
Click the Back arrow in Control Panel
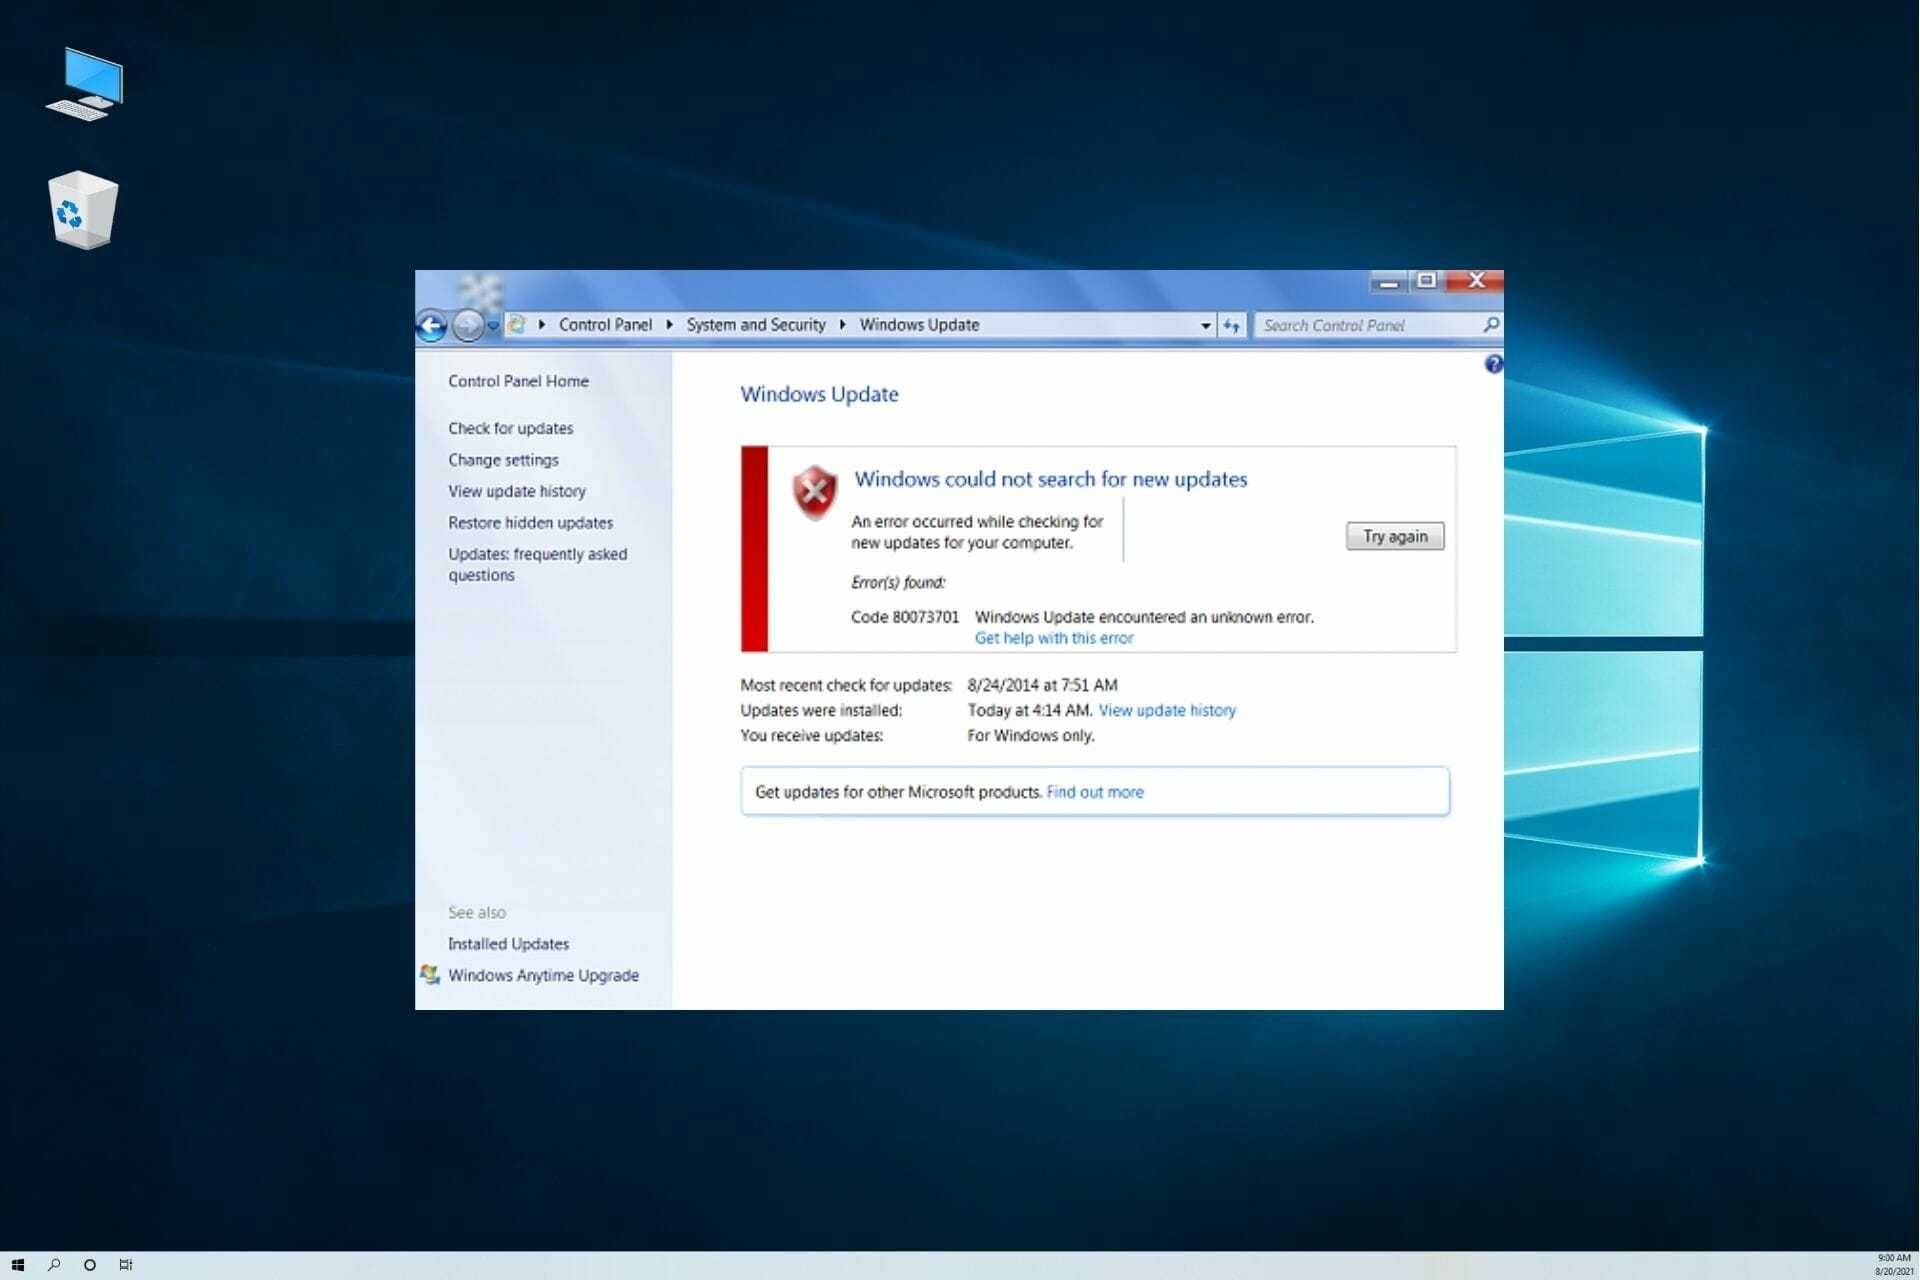[431, 326]
